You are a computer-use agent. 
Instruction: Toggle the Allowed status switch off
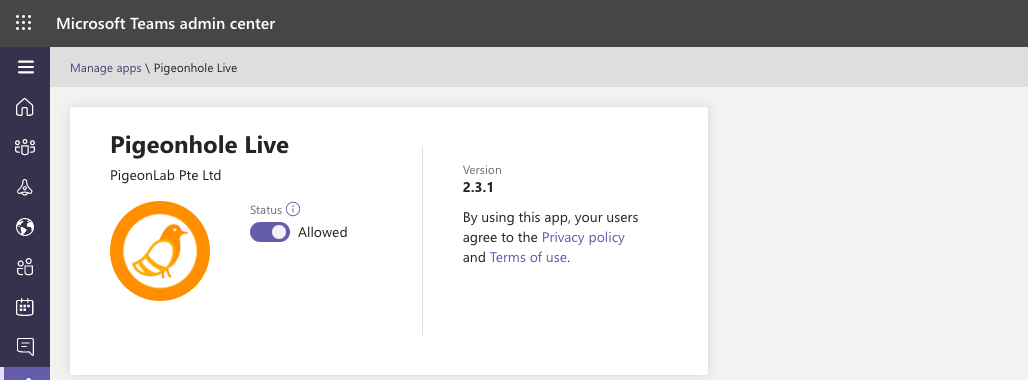(269, 232)
